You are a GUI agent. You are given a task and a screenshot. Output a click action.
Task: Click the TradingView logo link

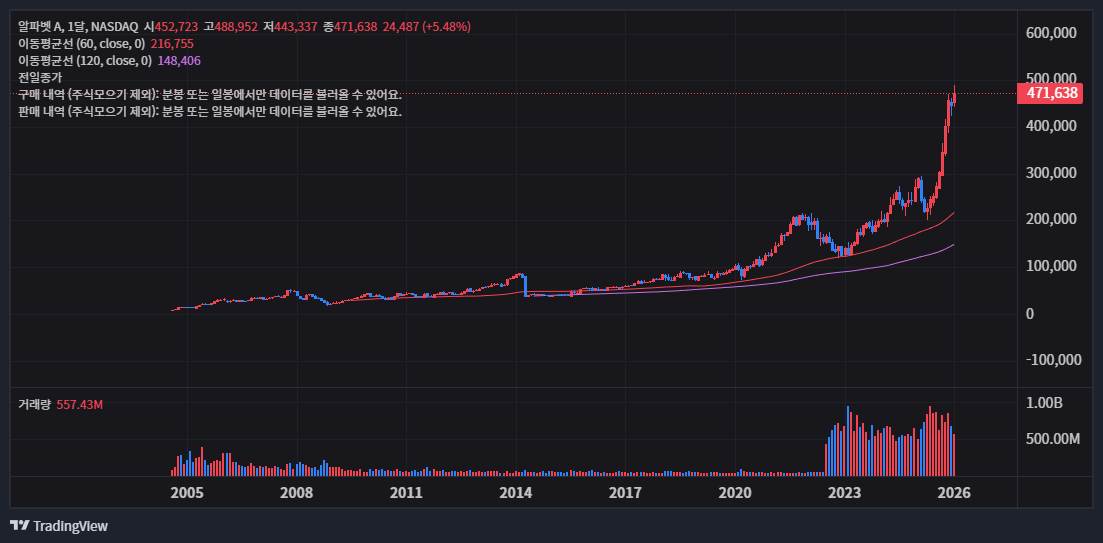pos(59,526)
